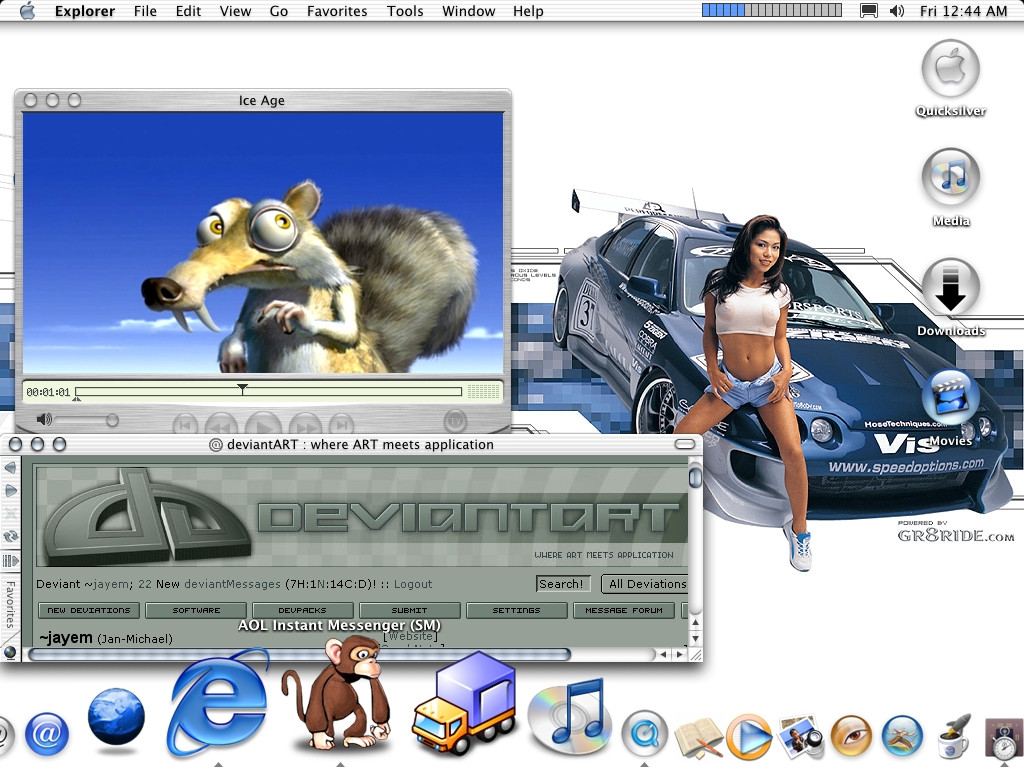Open the Help menu
Viewport: 1024px width, 768px height.
click(x=528, y=11)
